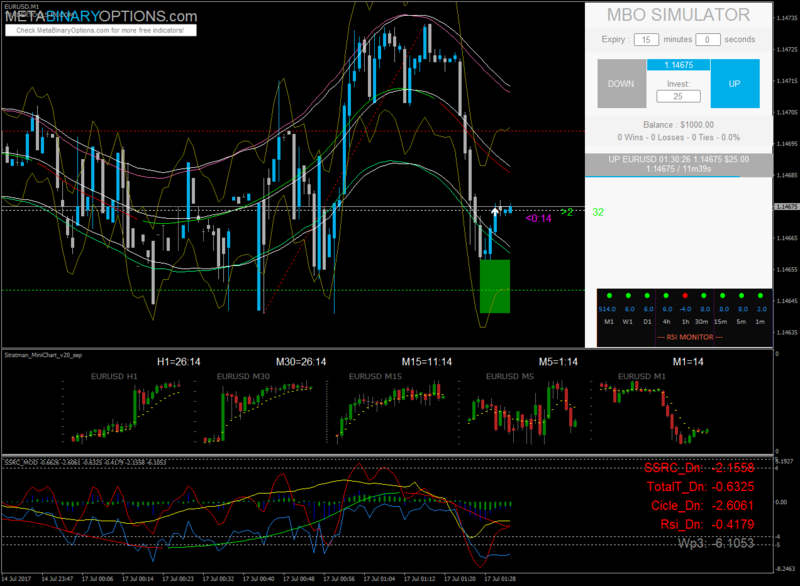Click the H1=26:14 countdown label
The image size is (800, 586).
pyautogui.click(x=179, y=362)
